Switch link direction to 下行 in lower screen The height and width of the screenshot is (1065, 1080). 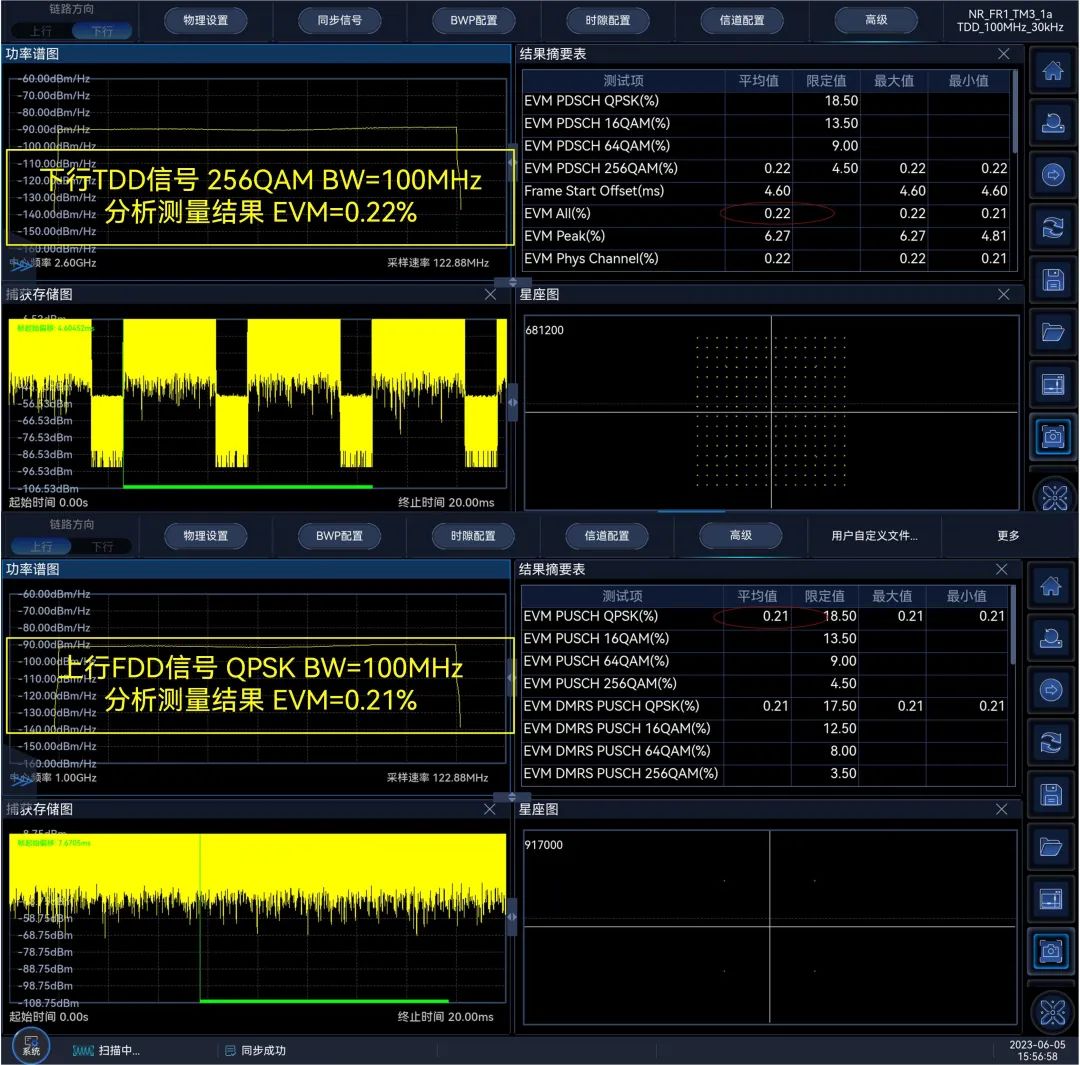(102, 546)
